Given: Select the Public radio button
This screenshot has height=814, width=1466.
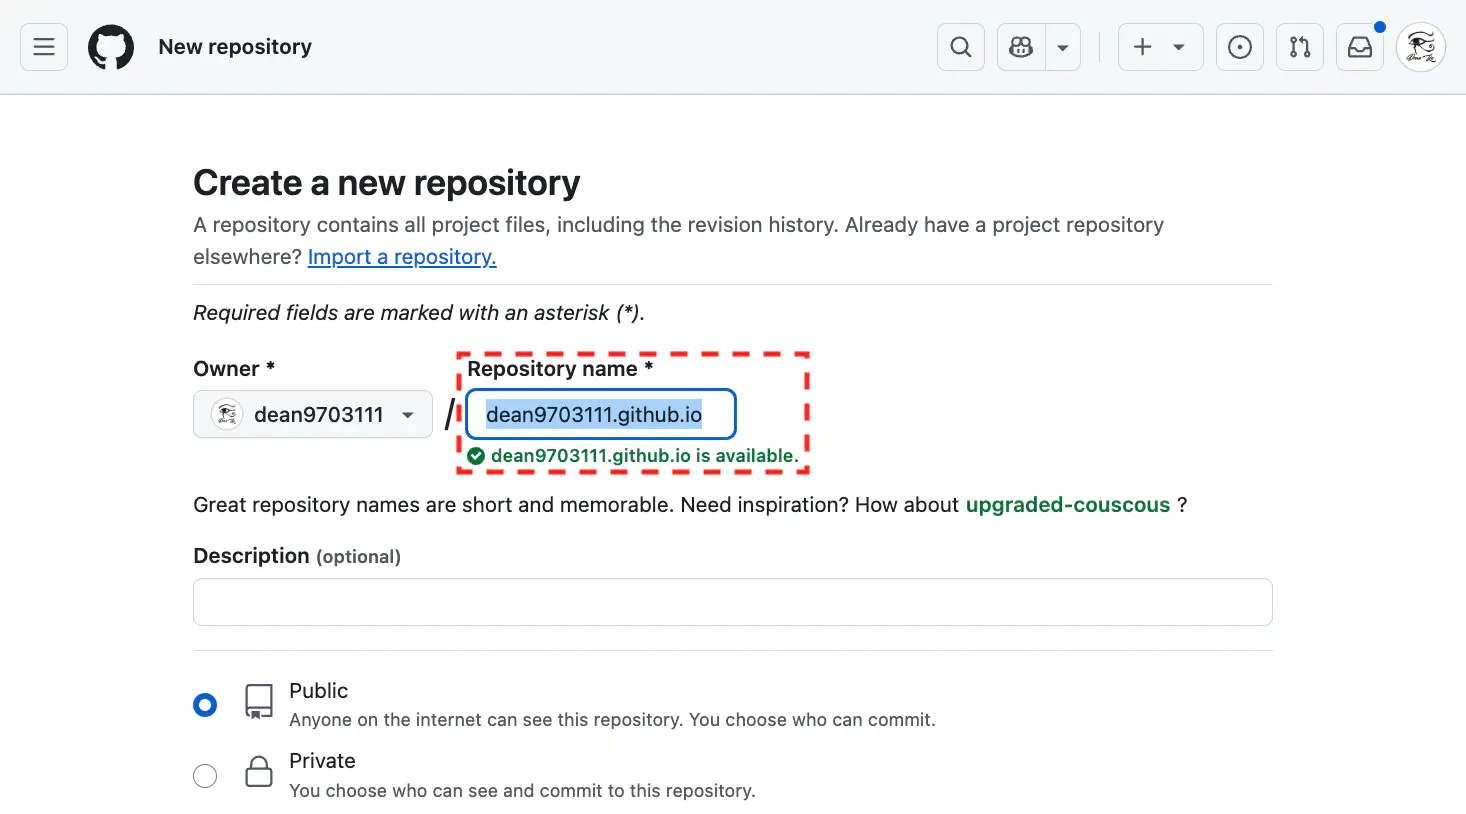Looking at the screenshot, I should (x=205, y=705).
